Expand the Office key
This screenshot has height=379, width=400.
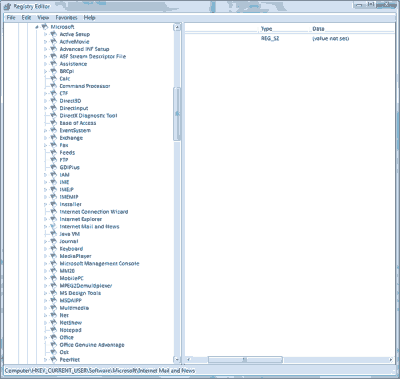[46, 338]
